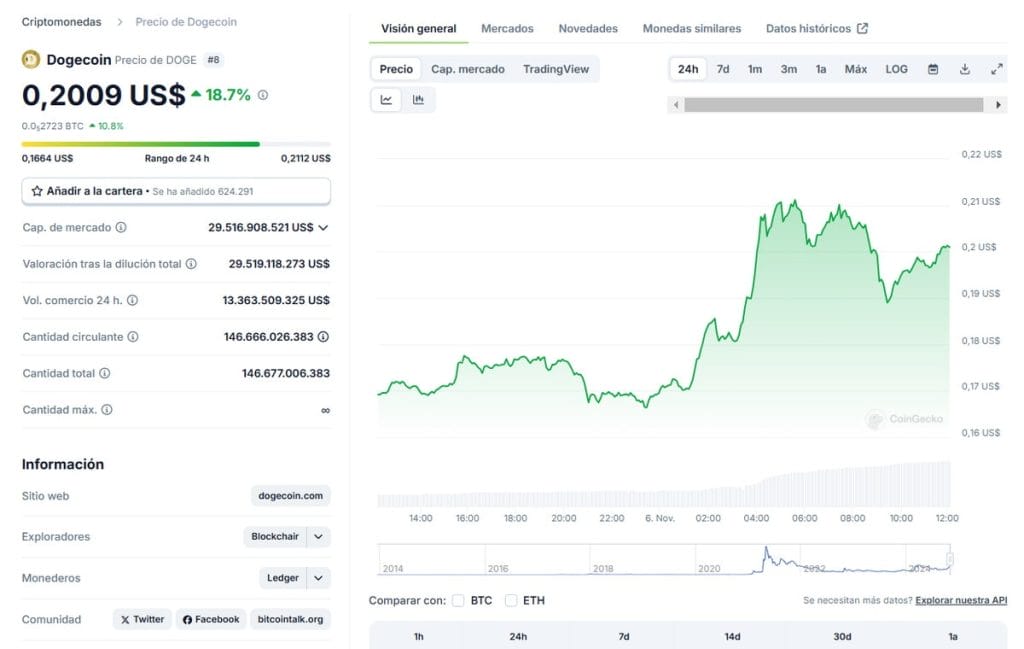Switch to candlestick chart icon

pyautogui.click(x=418, y=100)
